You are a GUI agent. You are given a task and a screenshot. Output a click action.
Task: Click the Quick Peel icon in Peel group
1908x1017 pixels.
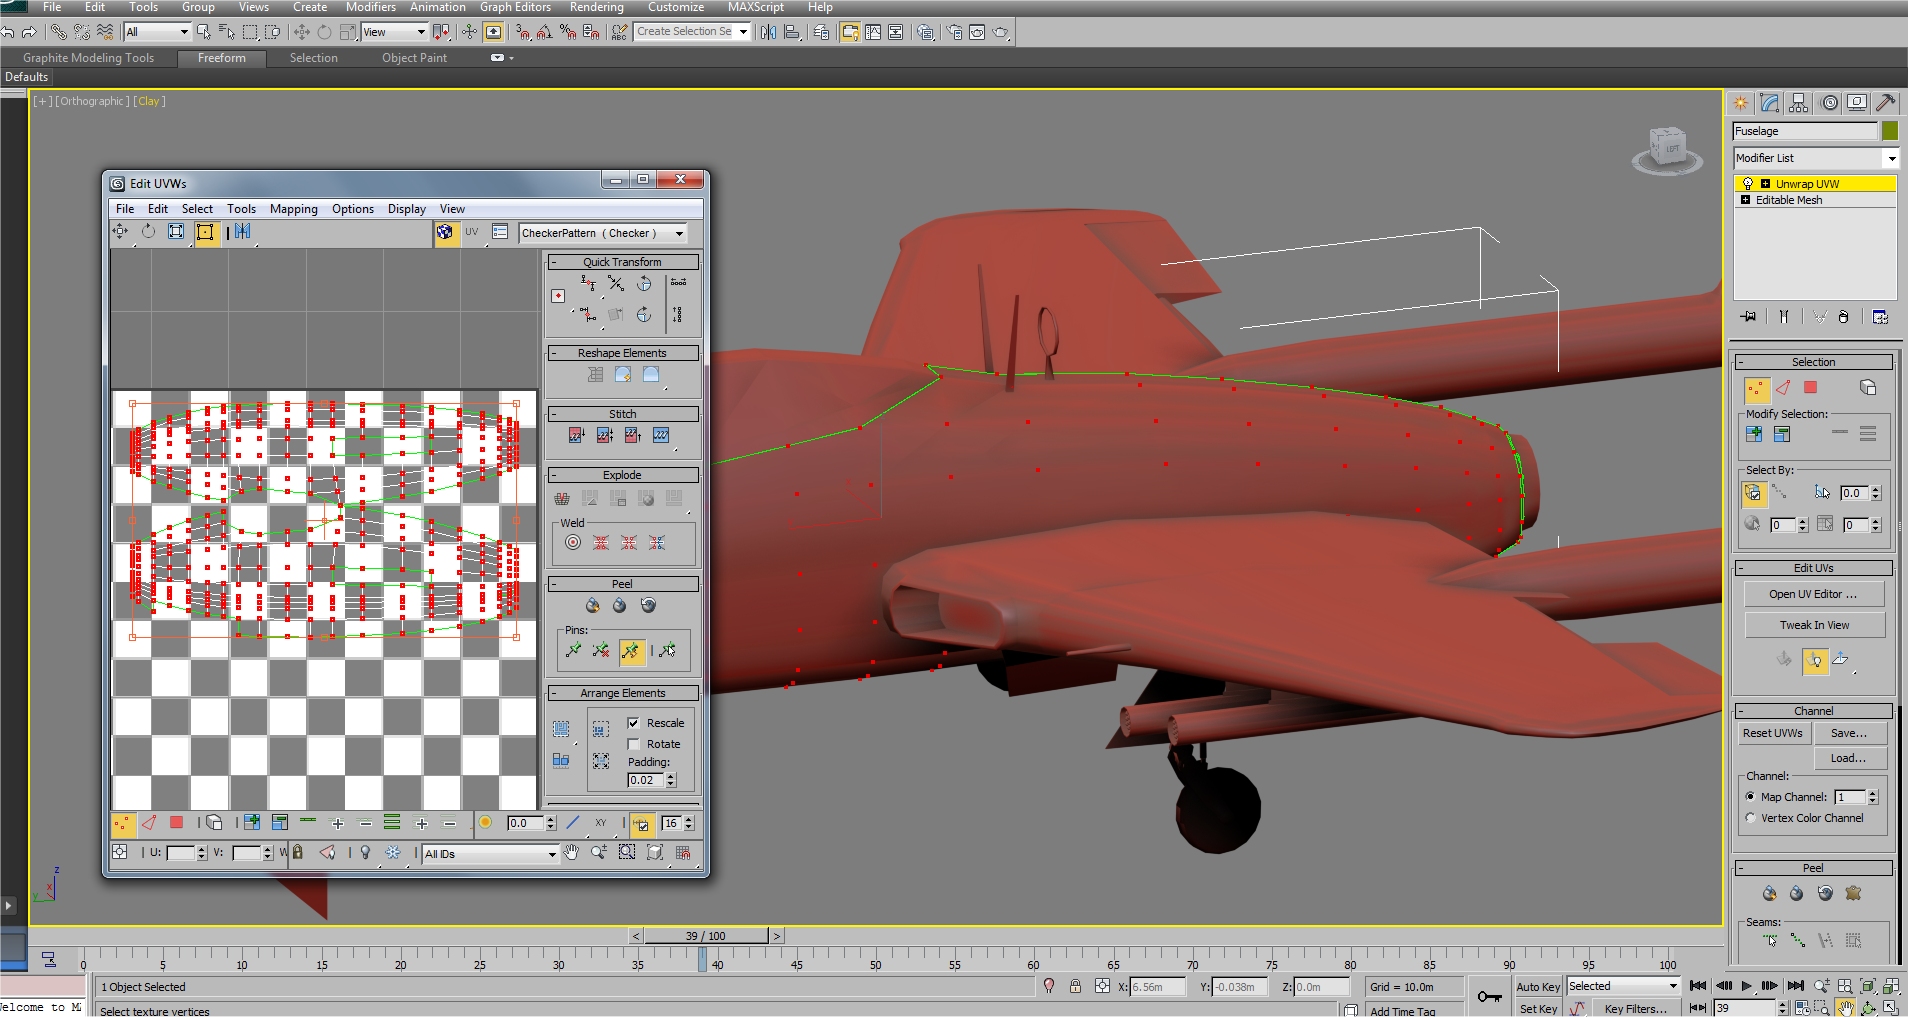(593, 606)
